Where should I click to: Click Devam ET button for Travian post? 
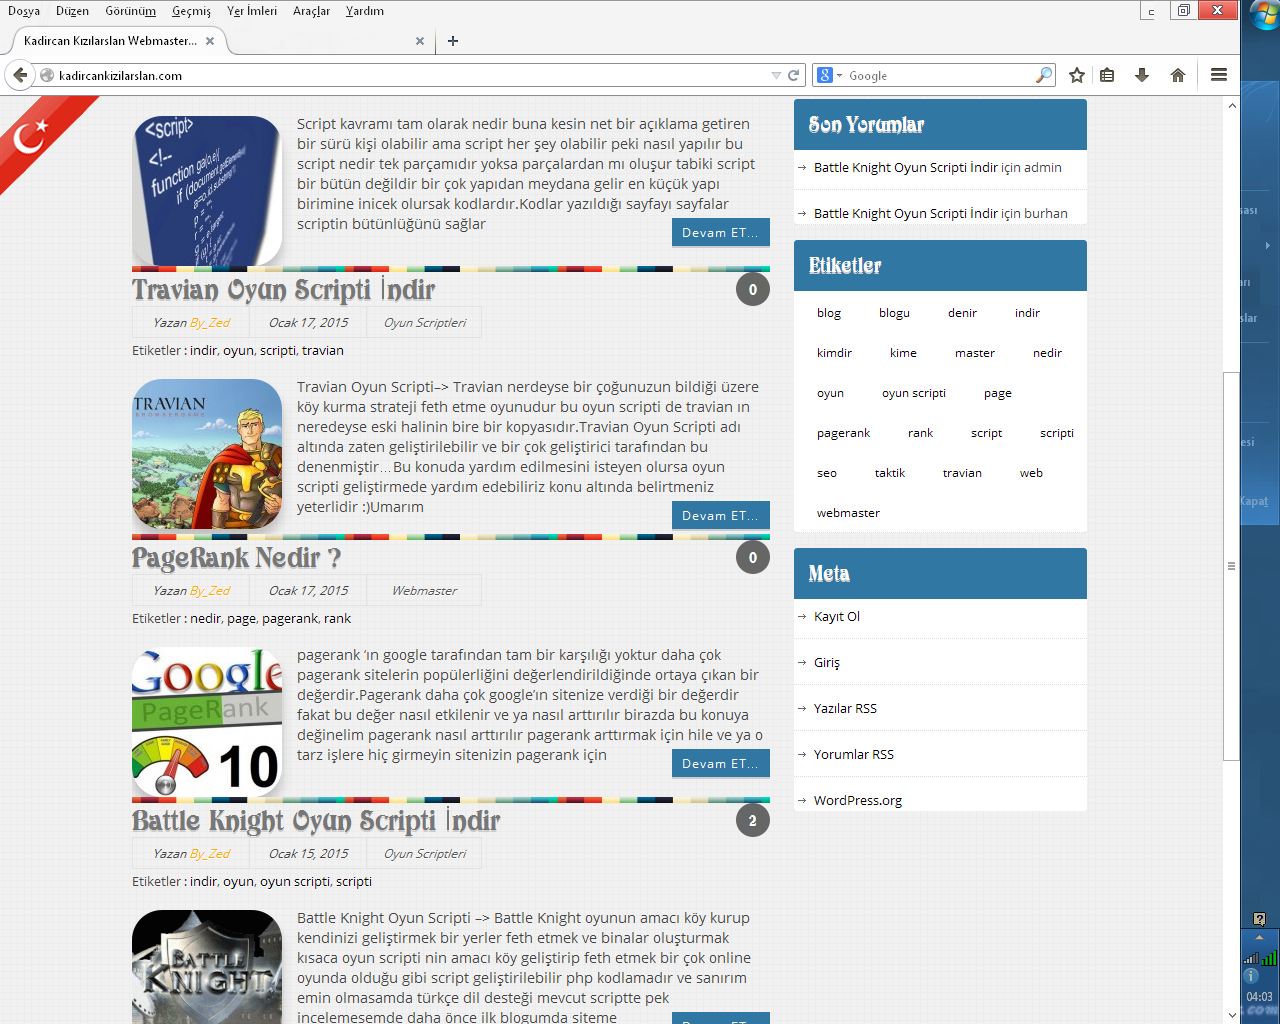coord(720,515)
